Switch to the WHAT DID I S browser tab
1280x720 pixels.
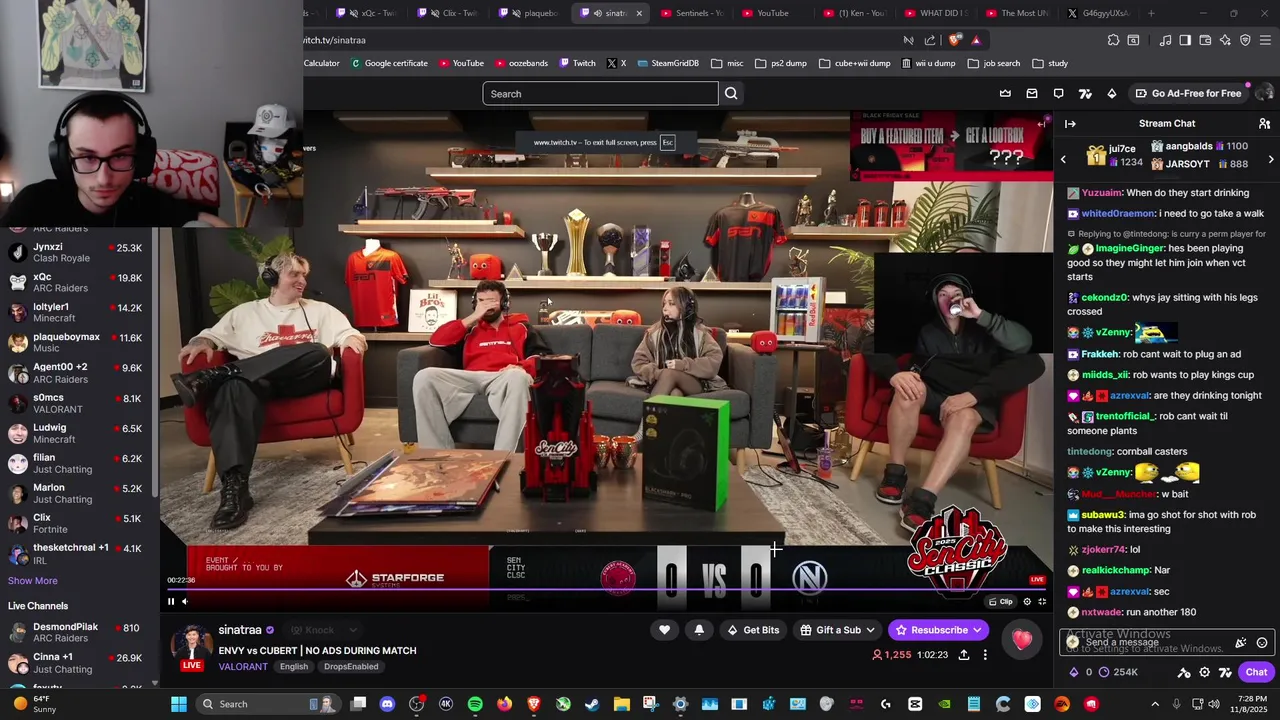(x=935, y=13)
